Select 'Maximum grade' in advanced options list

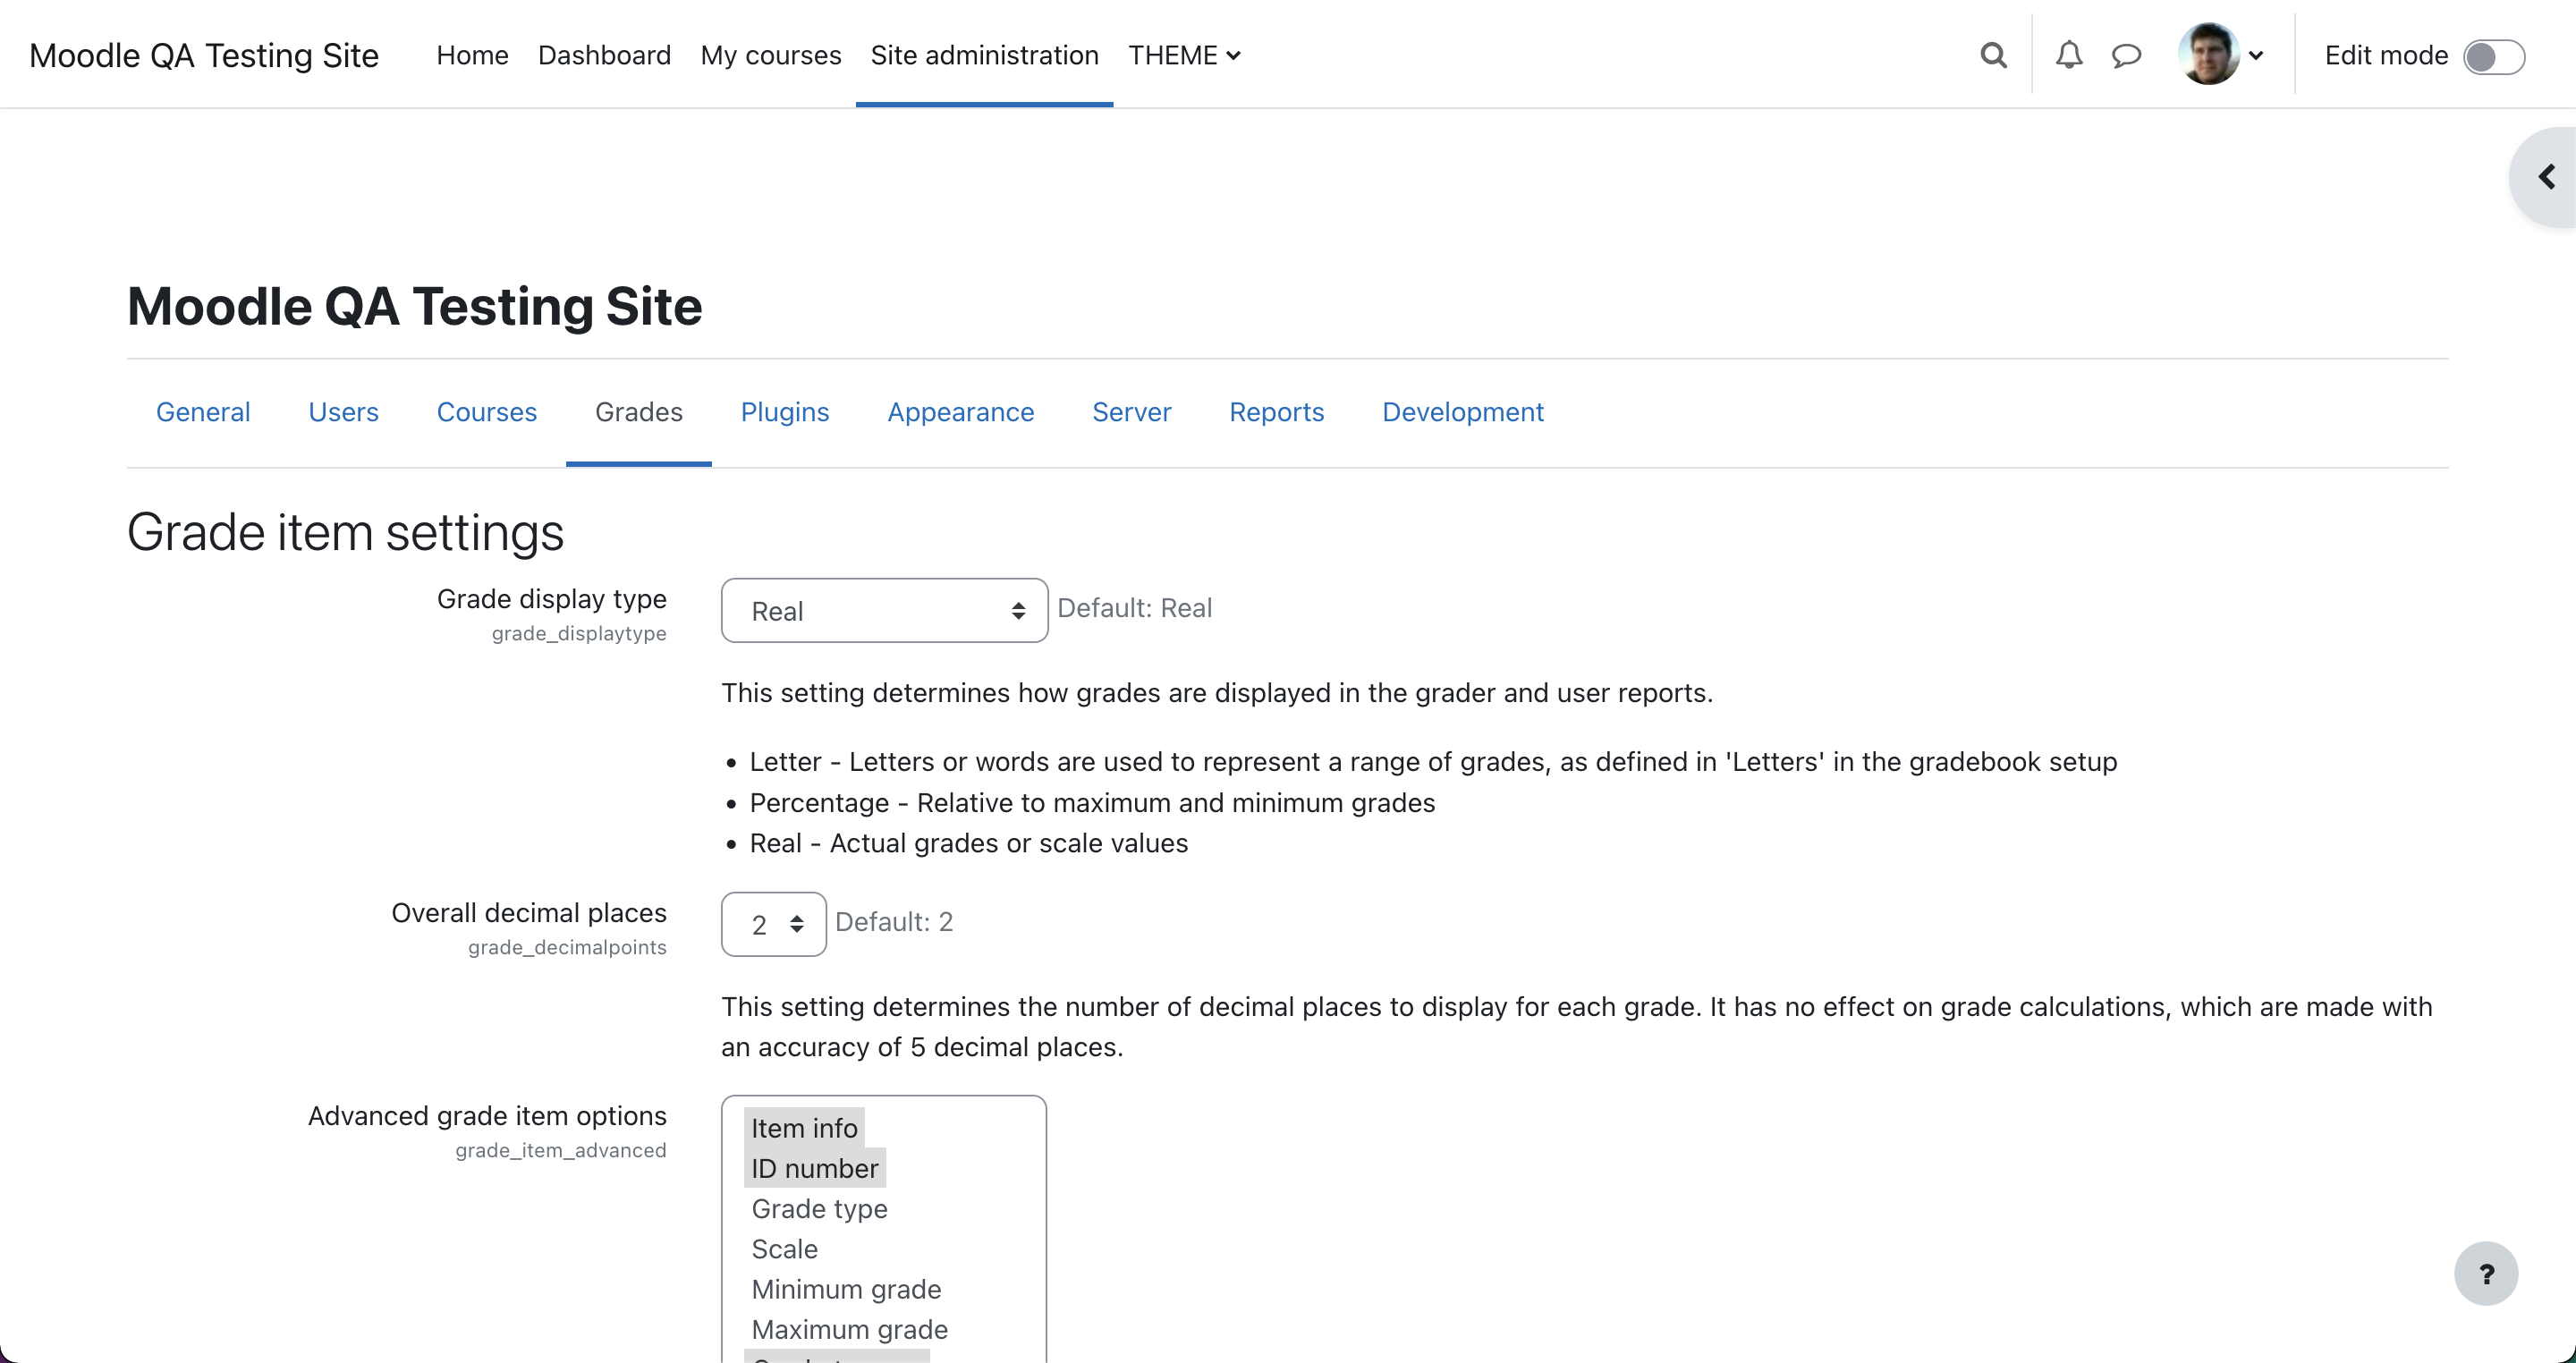tap(849, 1330)
